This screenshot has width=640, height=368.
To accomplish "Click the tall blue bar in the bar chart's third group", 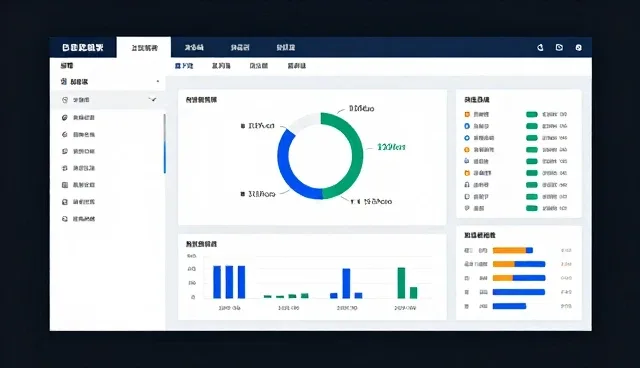I will (x=346, y=284).
